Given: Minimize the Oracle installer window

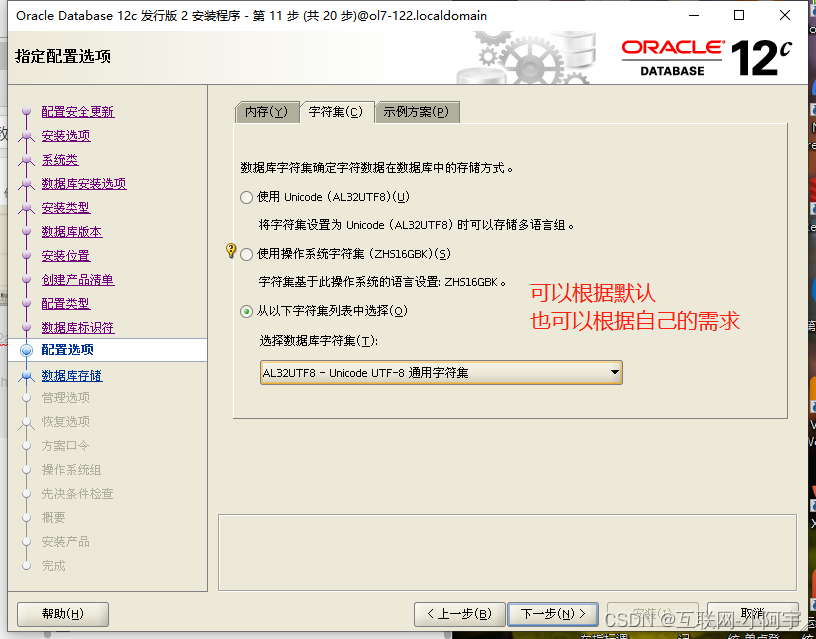Looking at the screenshot, I should point(694,16).
